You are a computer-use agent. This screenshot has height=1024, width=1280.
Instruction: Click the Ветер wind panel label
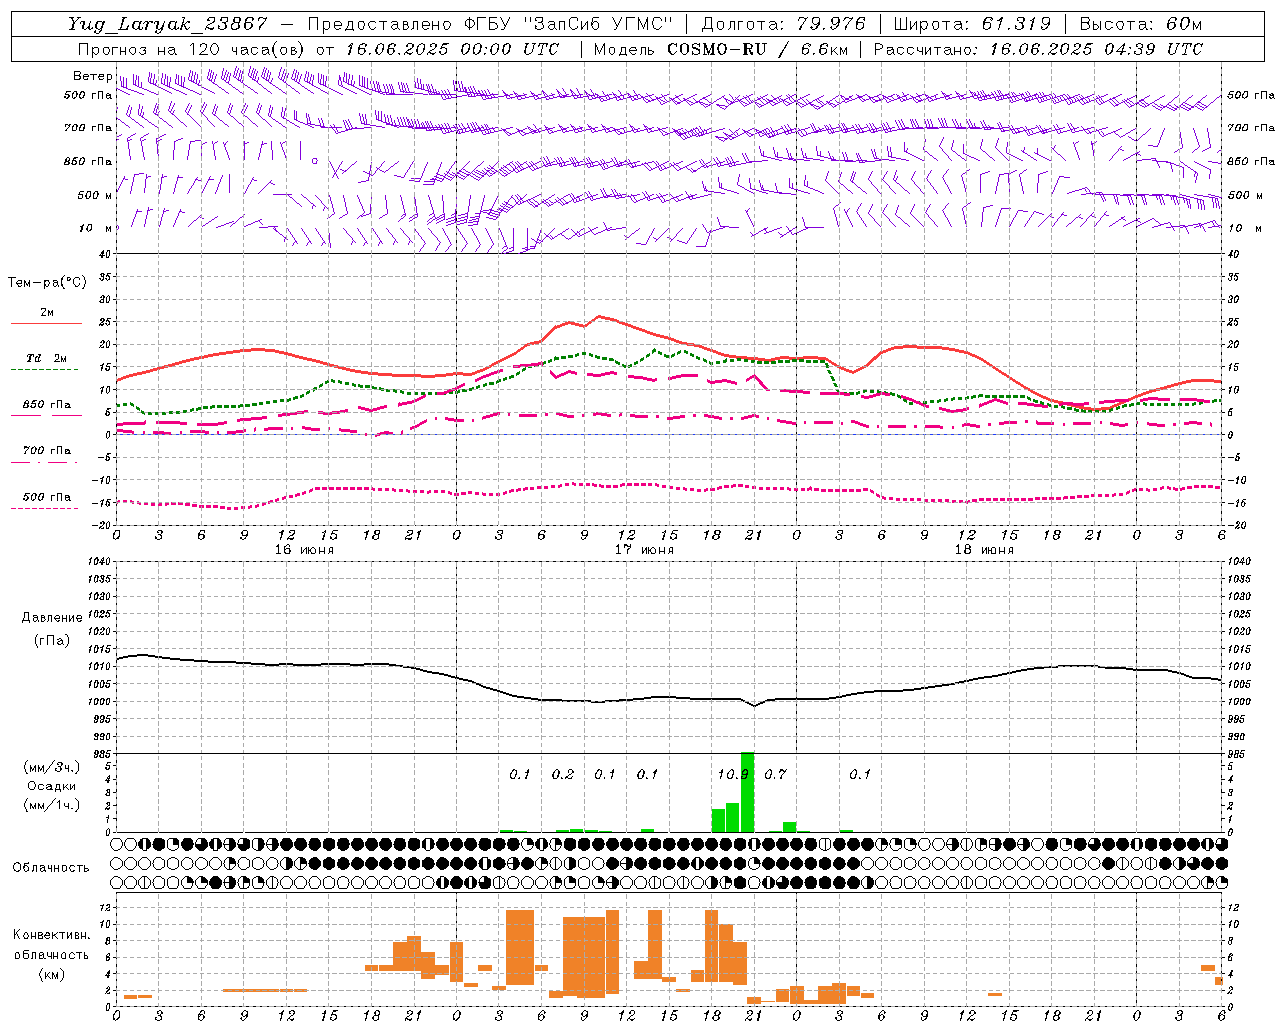[92, 76]
